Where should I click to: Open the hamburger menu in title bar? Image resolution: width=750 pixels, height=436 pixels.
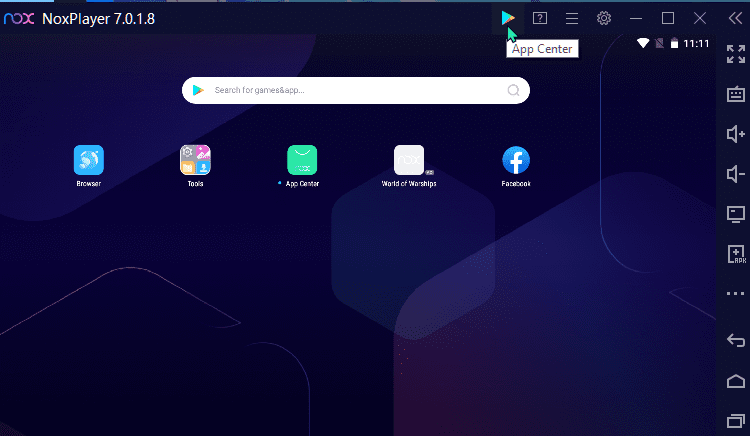click(572, 18)
